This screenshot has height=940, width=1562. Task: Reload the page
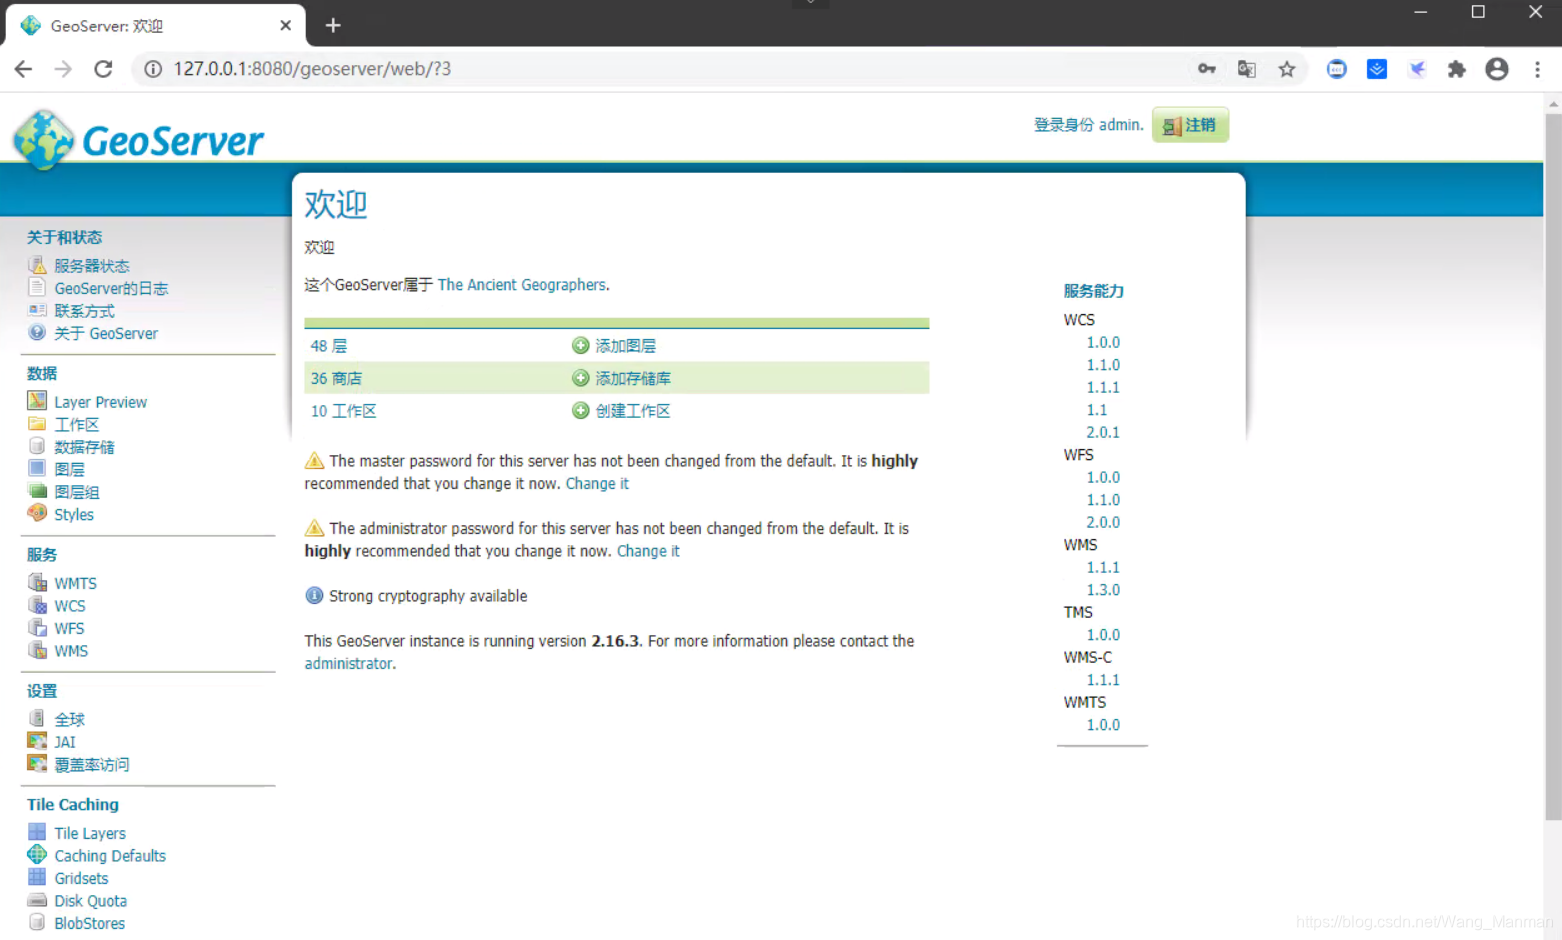[x=103, y=69]
